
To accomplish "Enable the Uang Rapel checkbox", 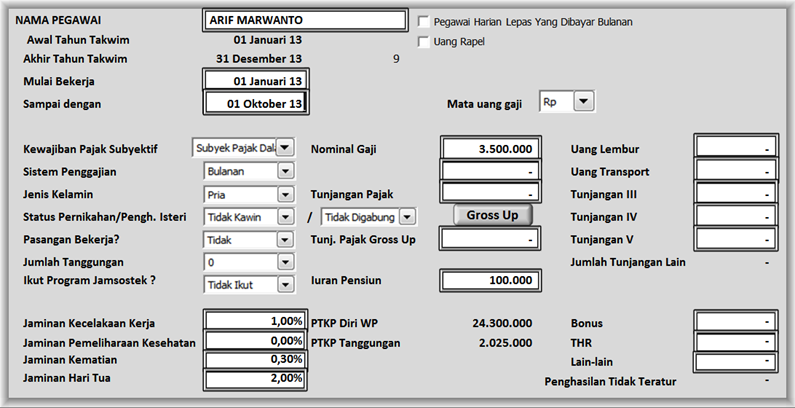I will click(x=423, y=42).
